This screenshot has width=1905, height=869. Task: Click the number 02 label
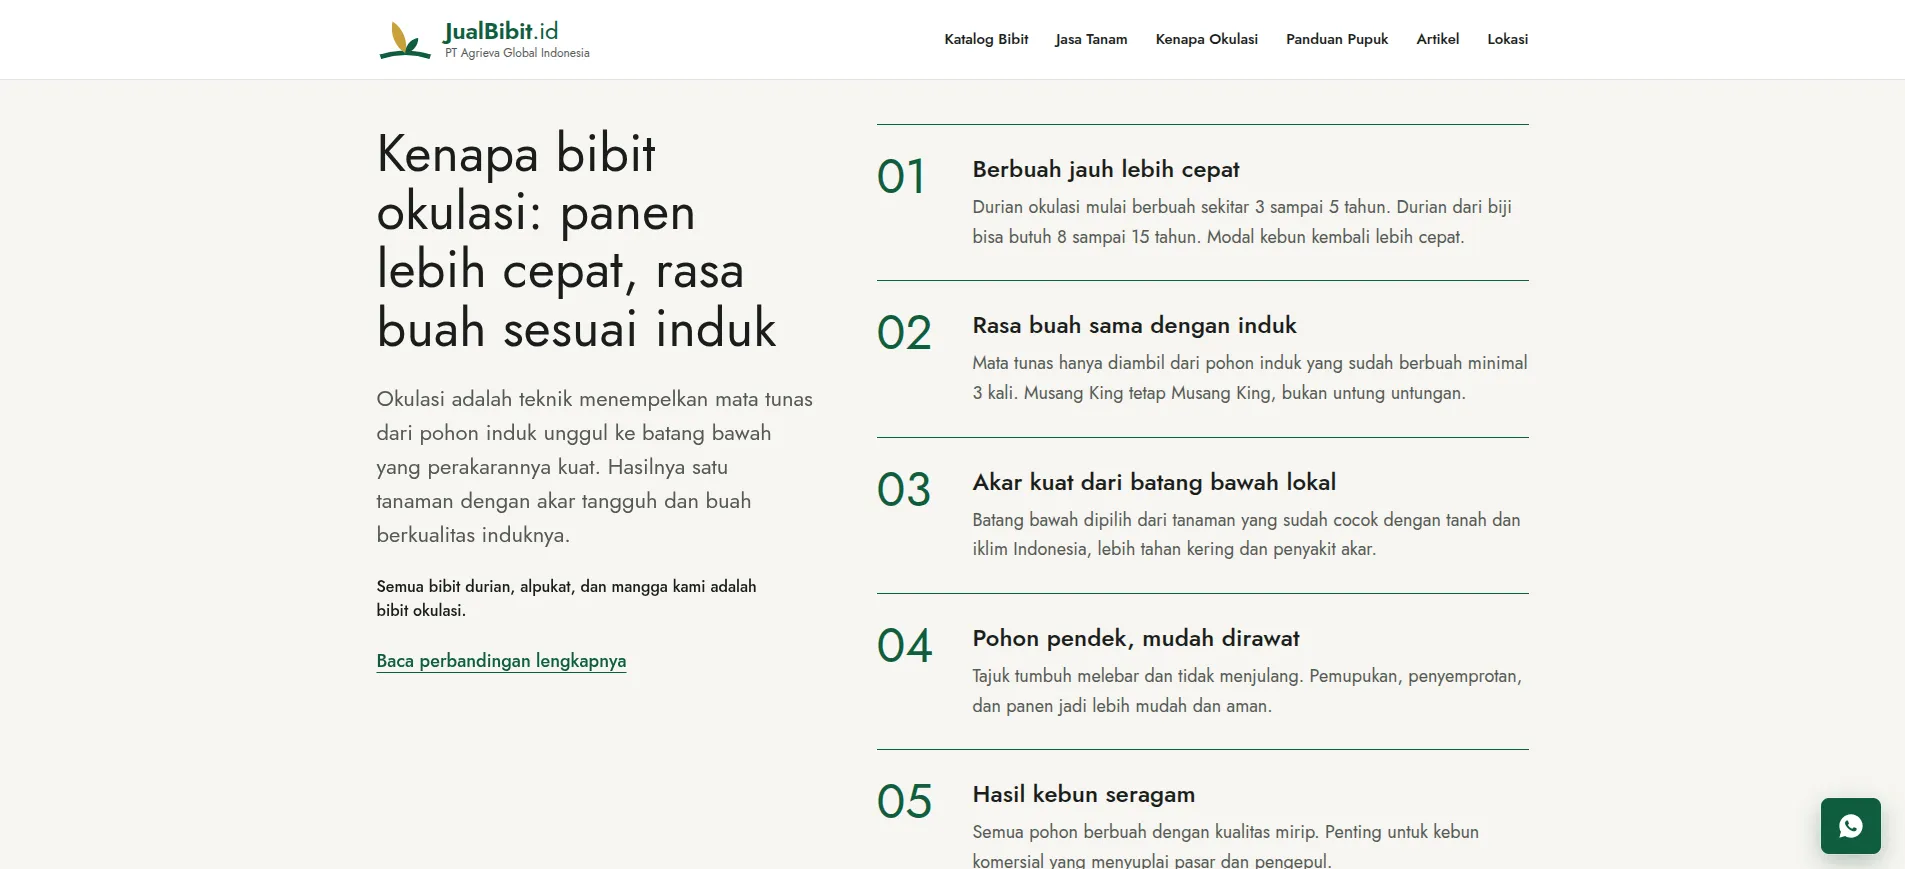click(904, 333)
